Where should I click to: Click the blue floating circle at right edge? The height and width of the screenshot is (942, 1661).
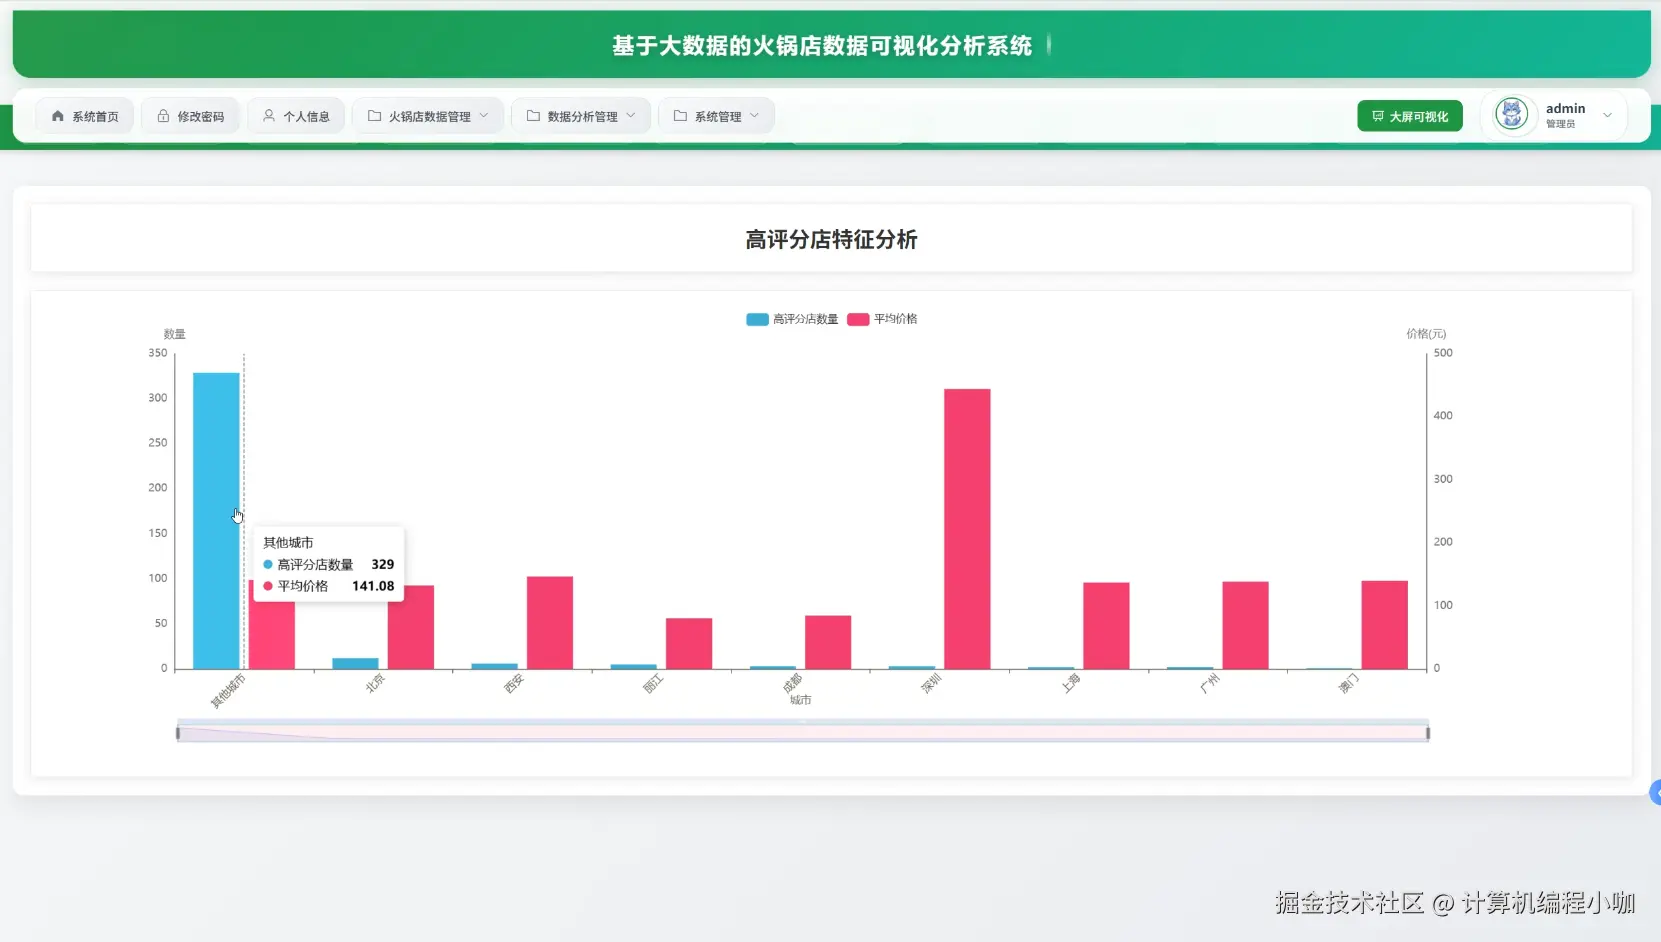click(x=1655, y=793)
